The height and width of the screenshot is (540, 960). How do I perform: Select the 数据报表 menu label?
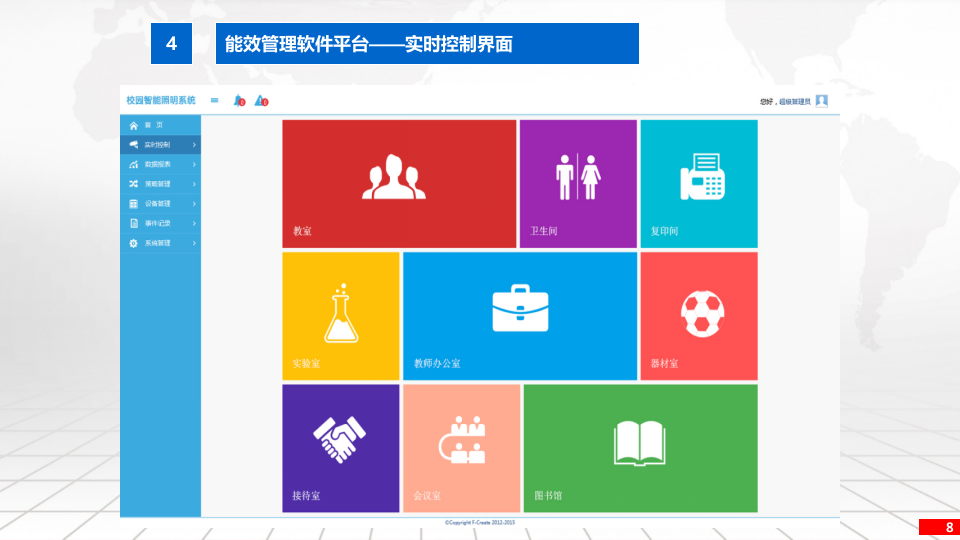click(x=157, y=164)
